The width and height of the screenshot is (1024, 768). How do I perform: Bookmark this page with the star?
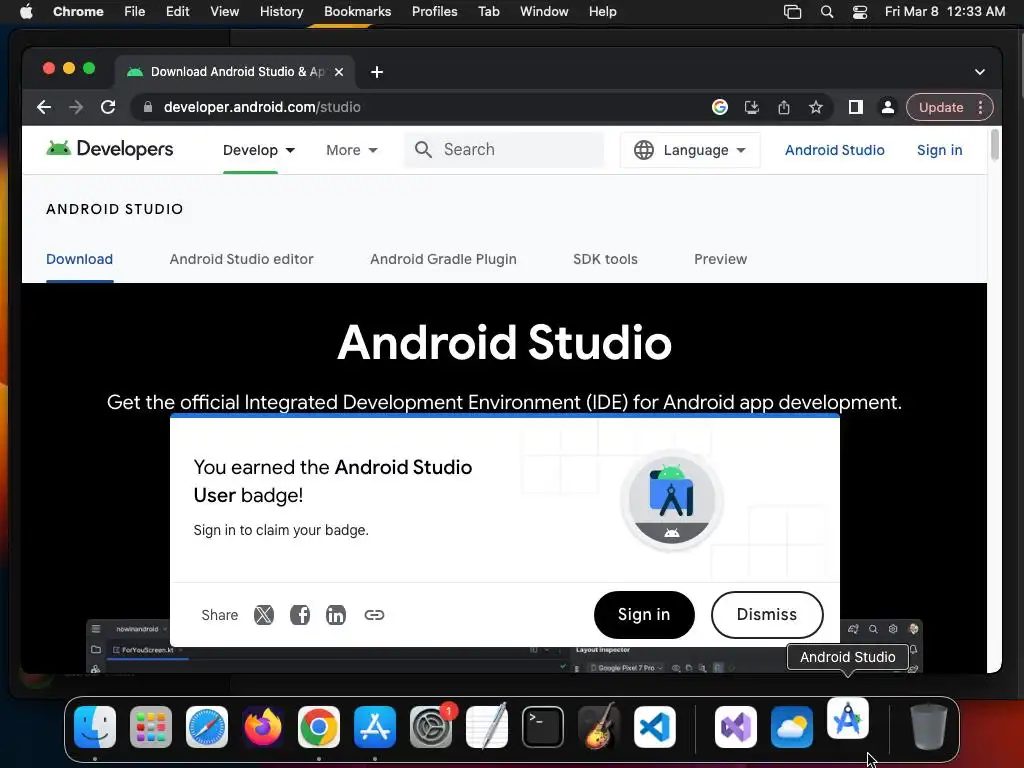816,107
